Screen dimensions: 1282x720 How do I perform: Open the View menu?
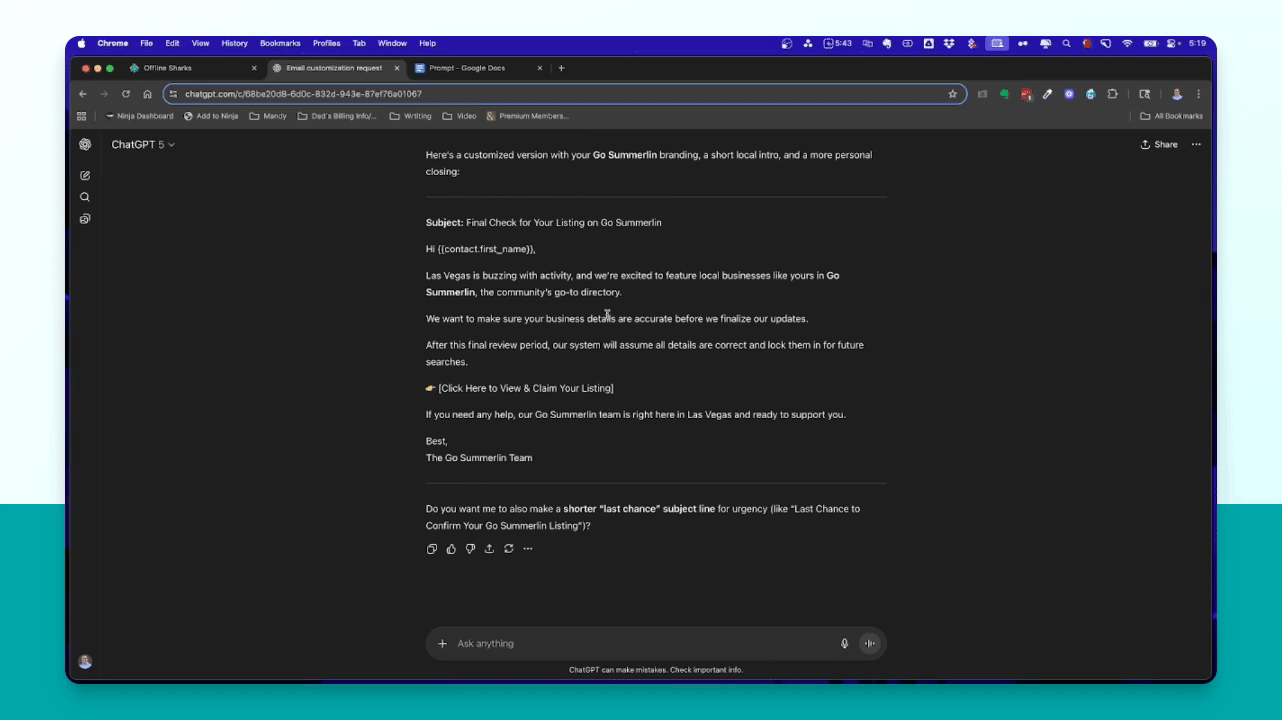(201, 44)
